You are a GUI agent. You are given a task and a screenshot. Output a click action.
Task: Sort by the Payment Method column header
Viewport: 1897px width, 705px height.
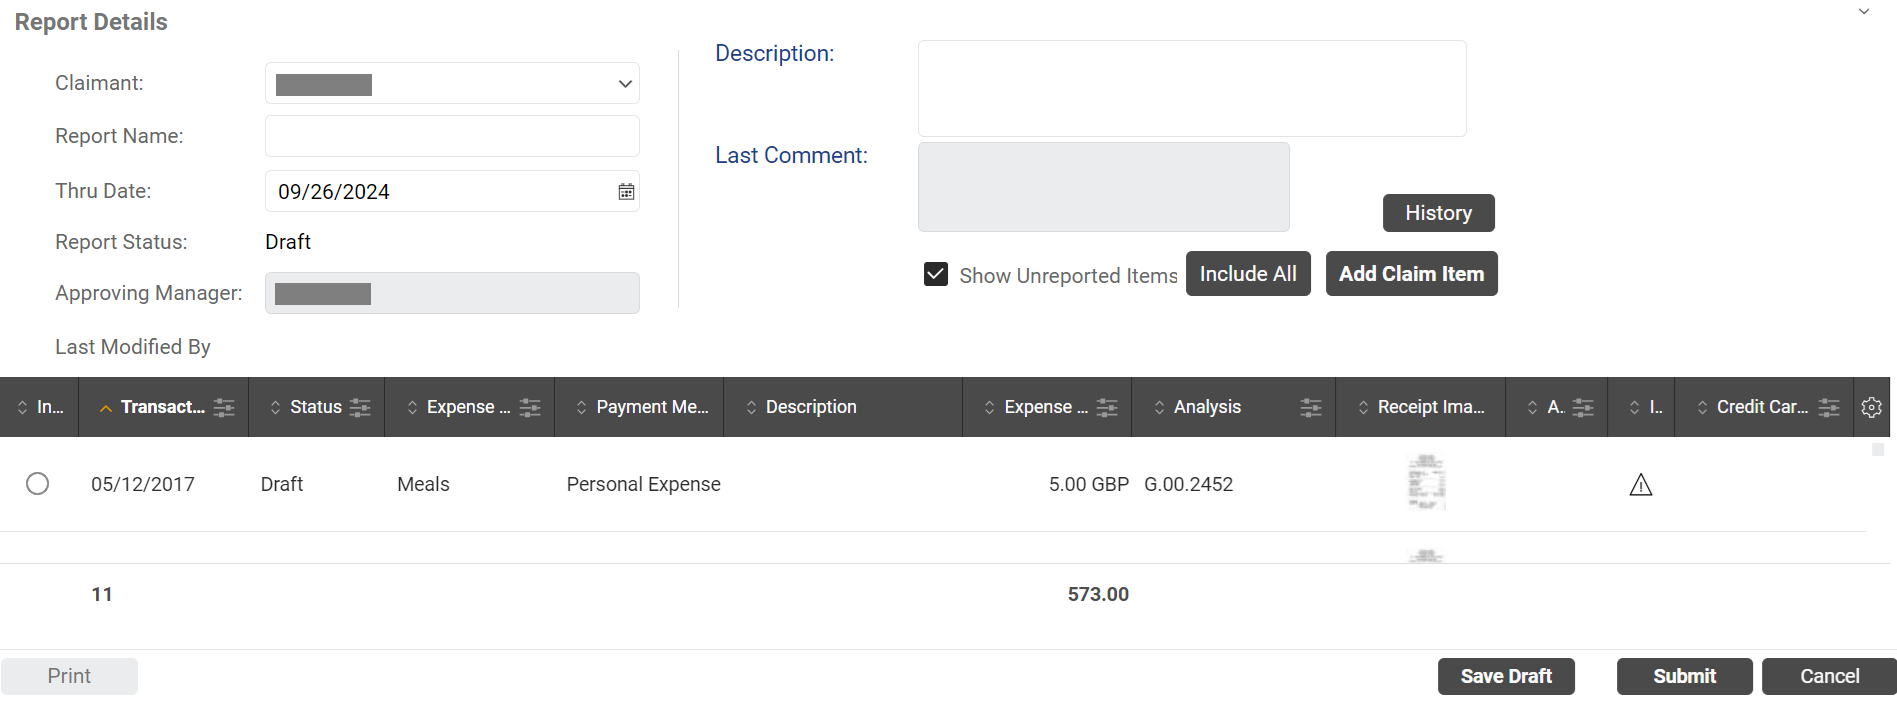(x=651, y=407)
